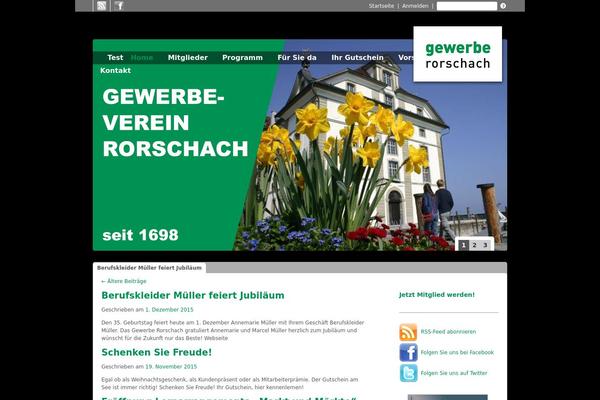The height and width of the screenshot is (400, 600).
Task: Open the Mitglieder menu item
Action: coord(188,57)
